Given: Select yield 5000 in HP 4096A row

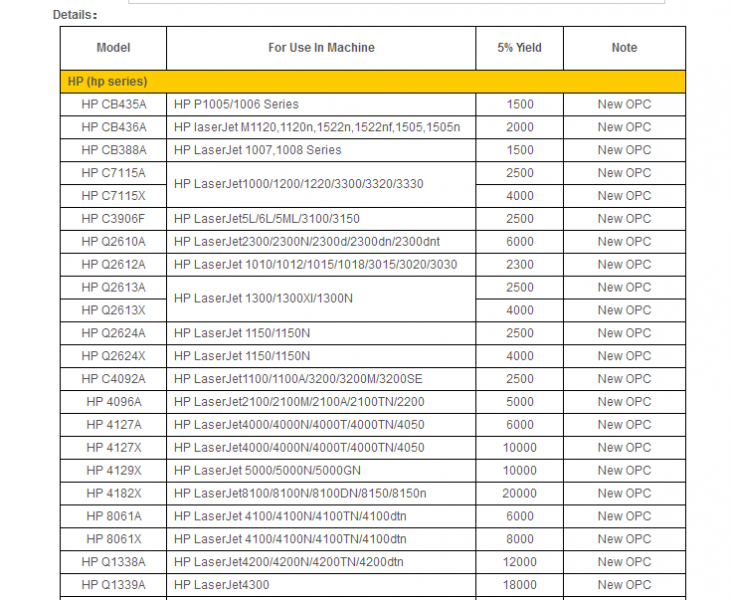Looking at the screenshot, I should click(x=519, y=401).
